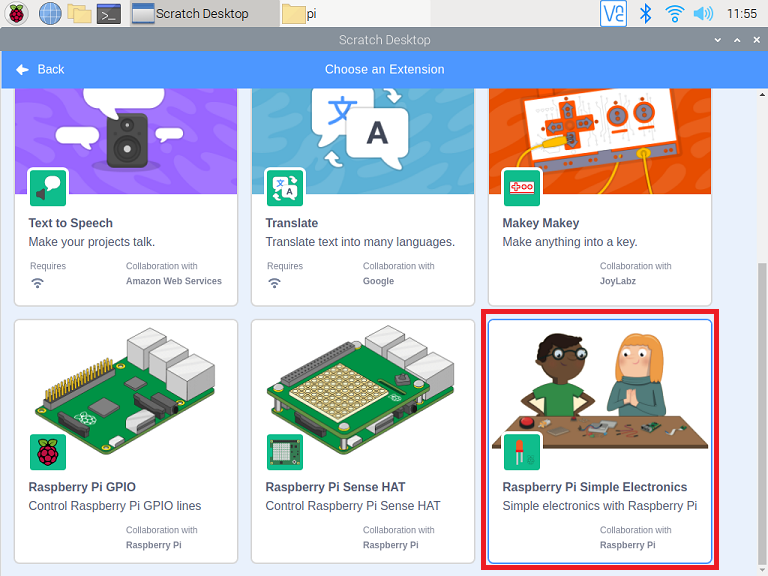The height and width of the screenshot is (576, 768).
Task: Maximize Scratch Desktop with the up chevron
Action: 737,40
